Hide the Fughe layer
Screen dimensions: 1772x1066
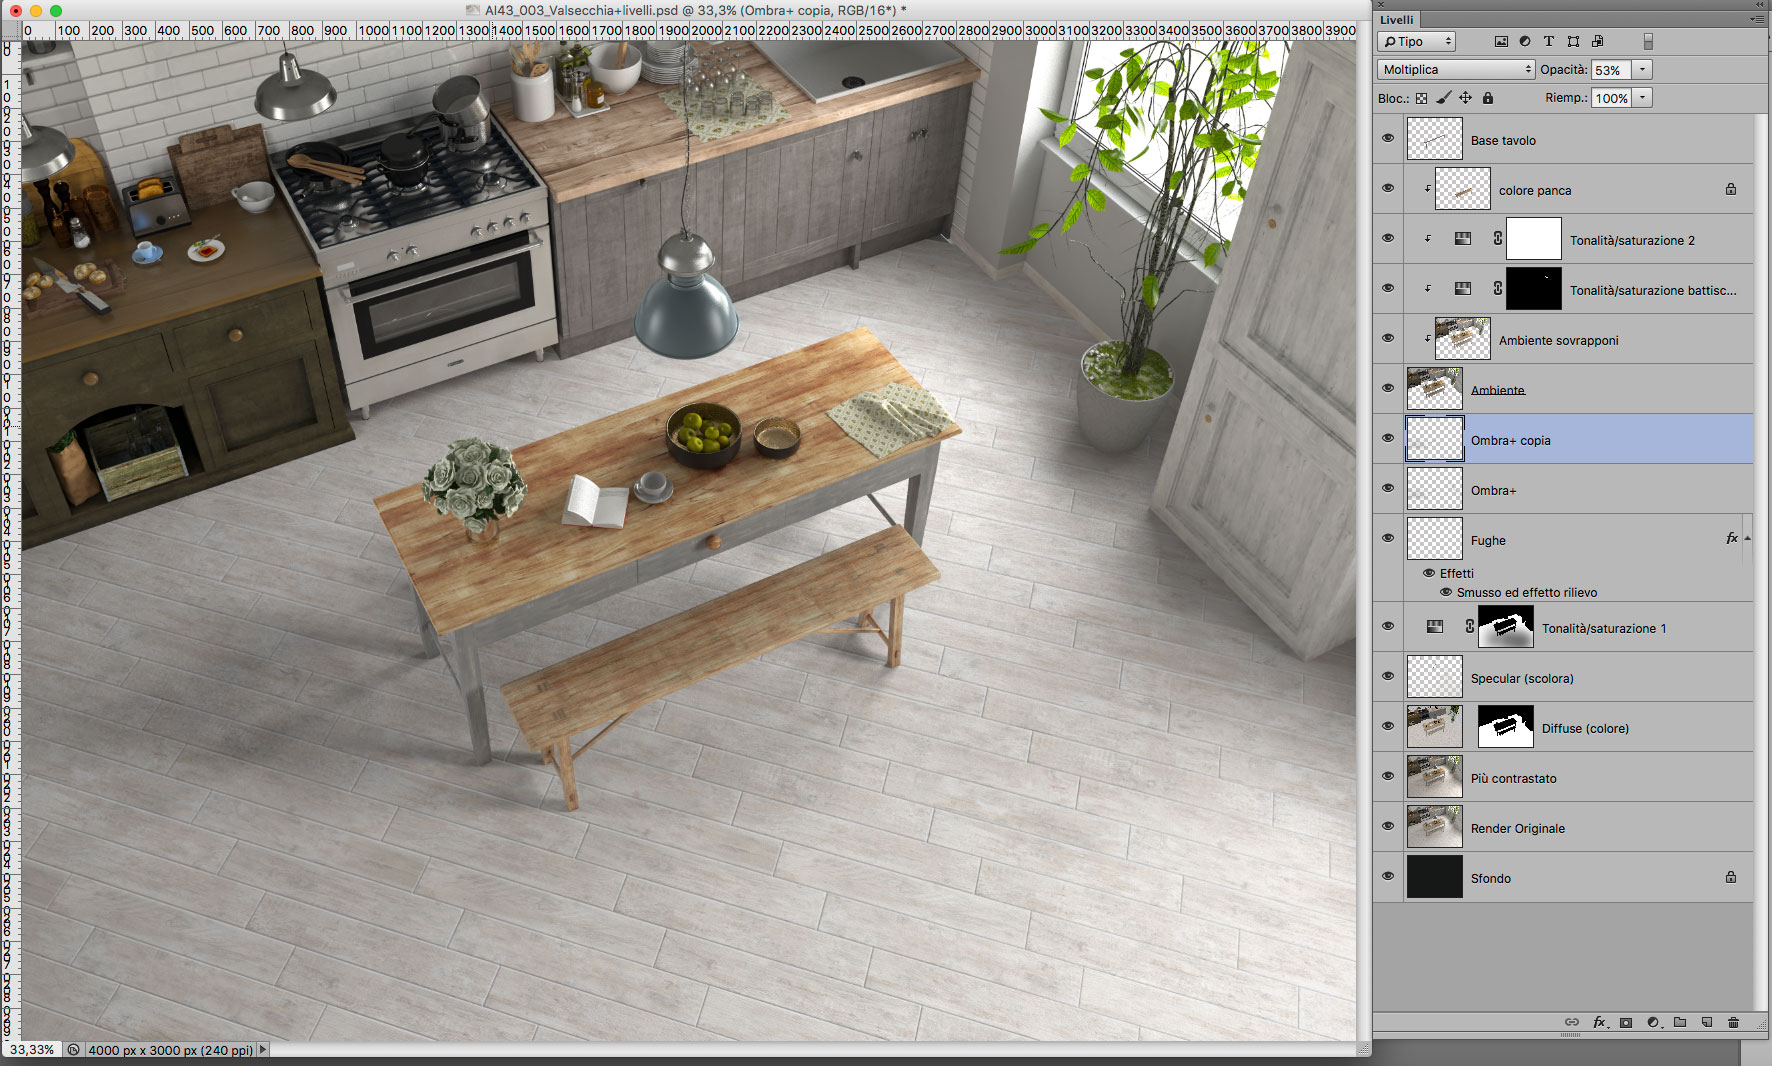click(1388, 539)
